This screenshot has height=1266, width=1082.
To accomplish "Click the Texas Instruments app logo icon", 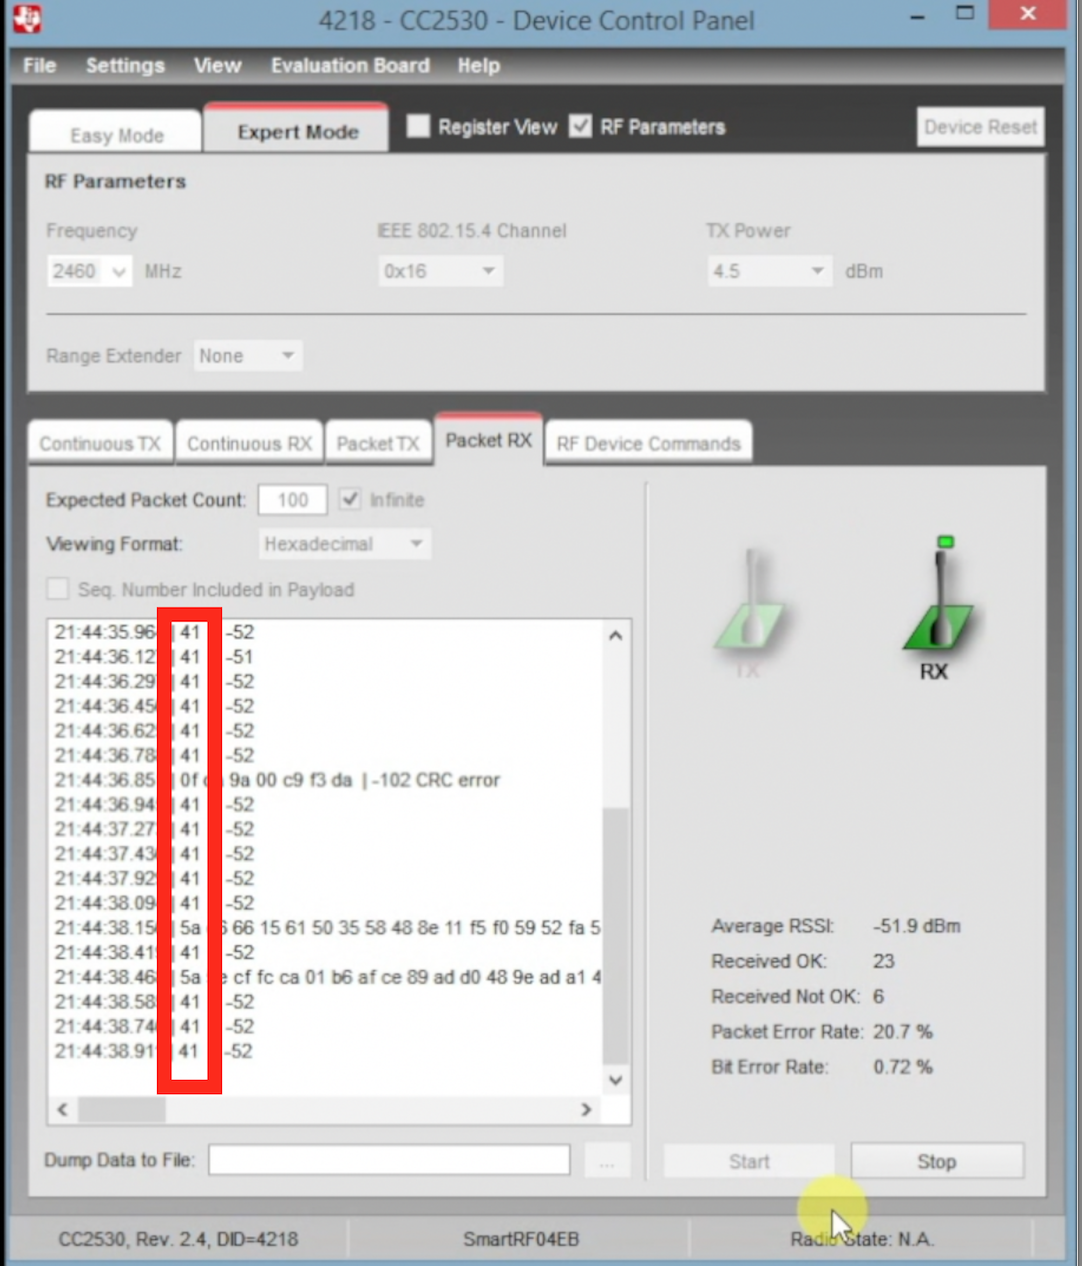I will (28, 18).
